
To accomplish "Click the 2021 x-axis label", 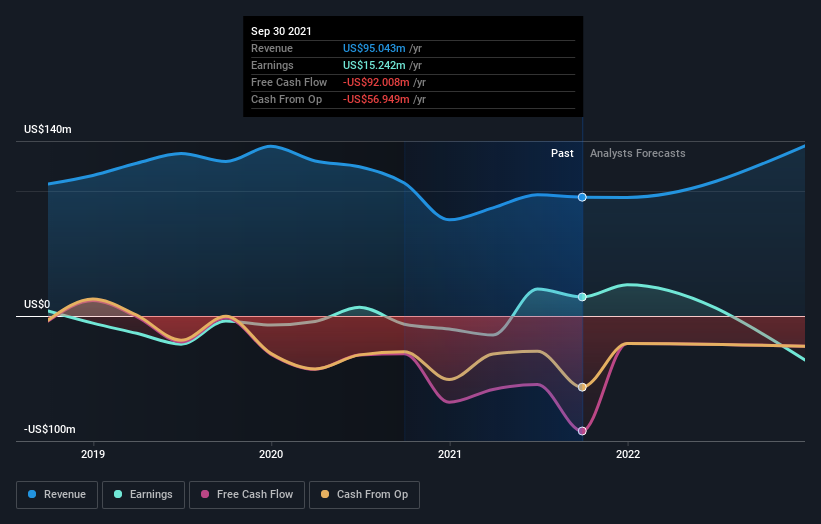I will (x=450, y=454).
